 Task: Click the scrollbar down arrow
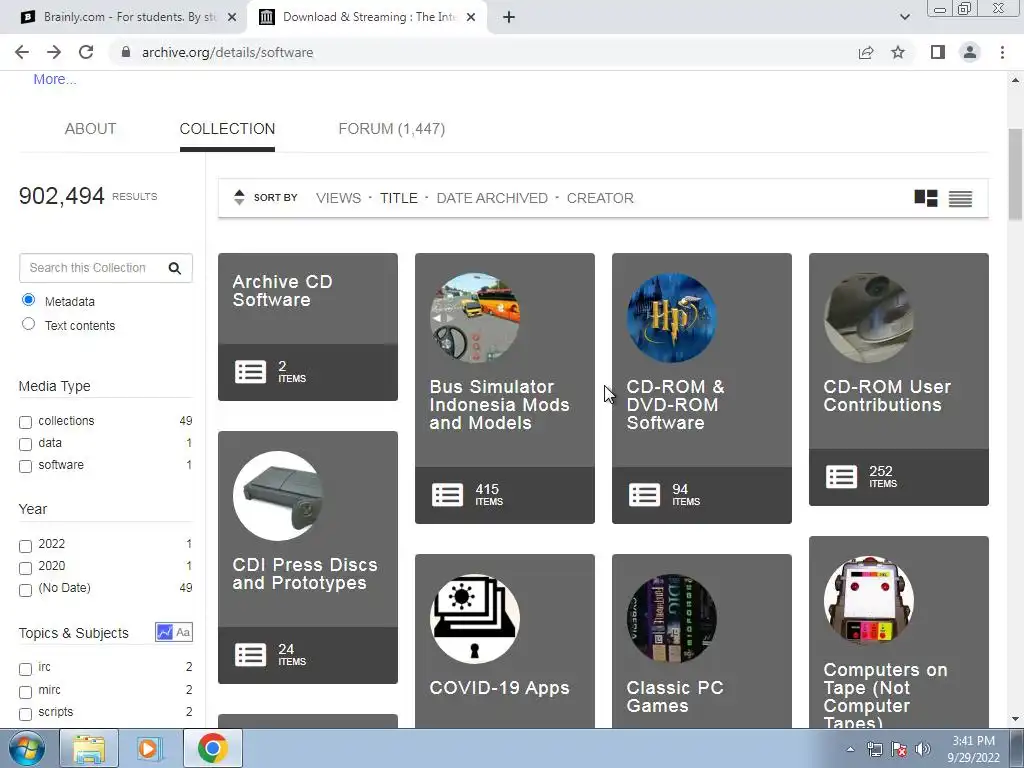coord(1014,719)
